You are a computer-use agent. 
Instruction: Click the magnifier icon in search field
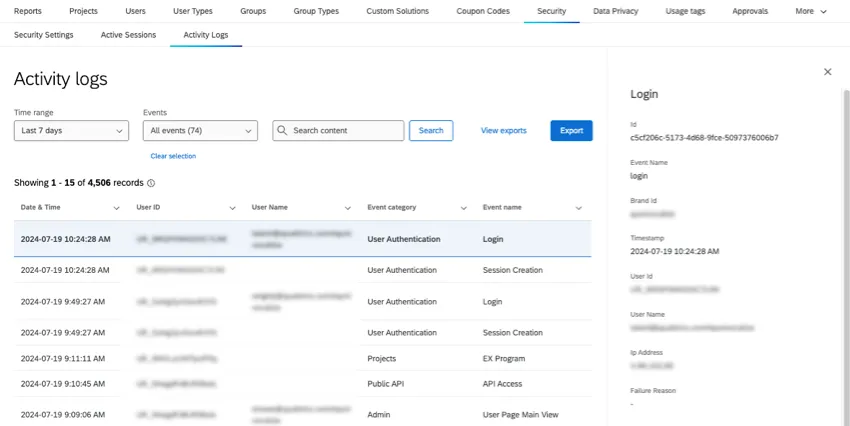click(x=282, y=131)
